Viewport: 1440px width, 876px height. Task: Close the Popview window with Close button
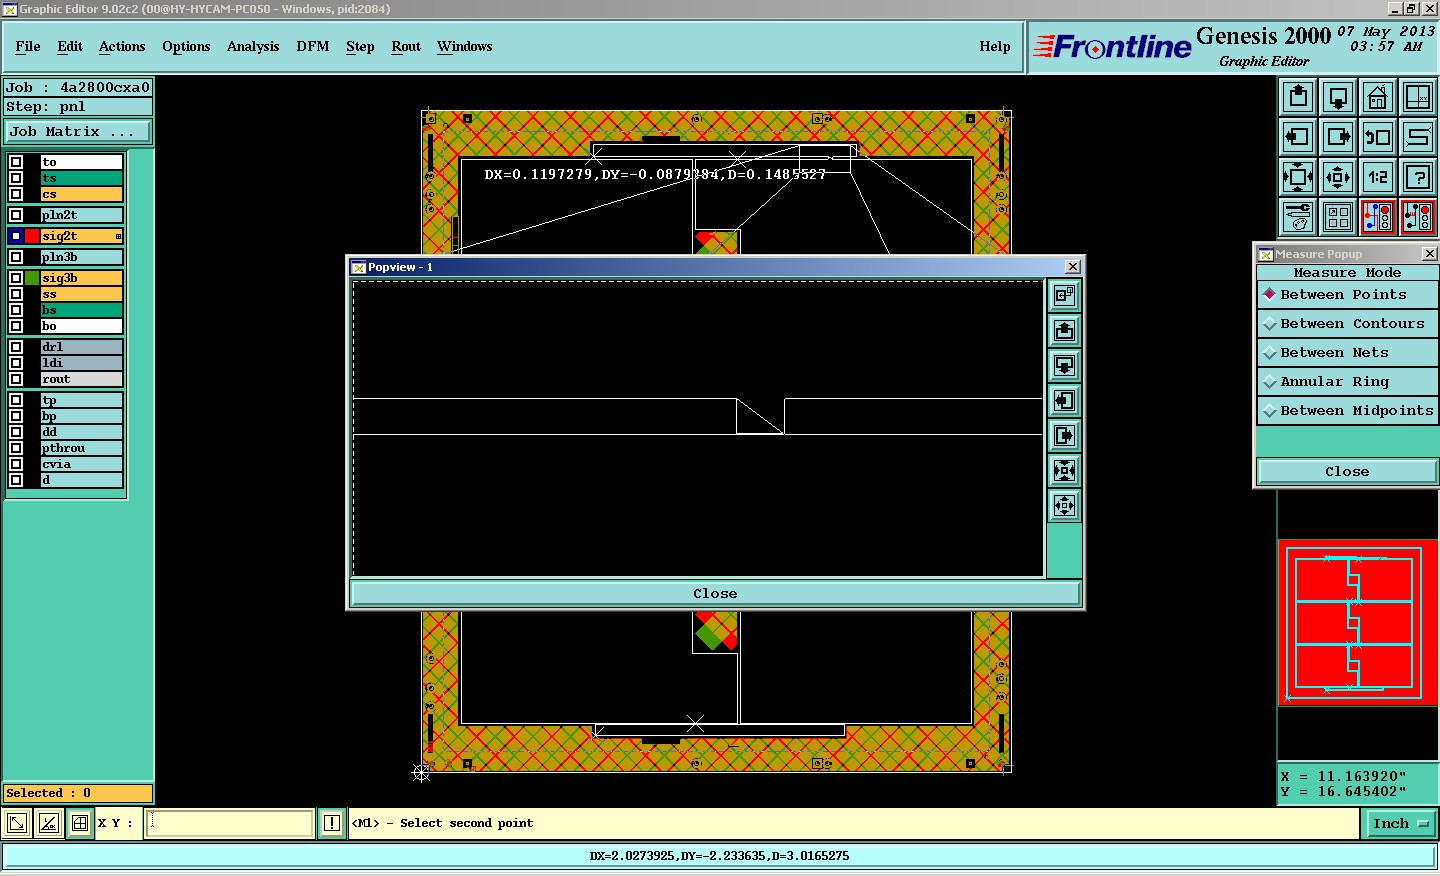click(715, 594)
